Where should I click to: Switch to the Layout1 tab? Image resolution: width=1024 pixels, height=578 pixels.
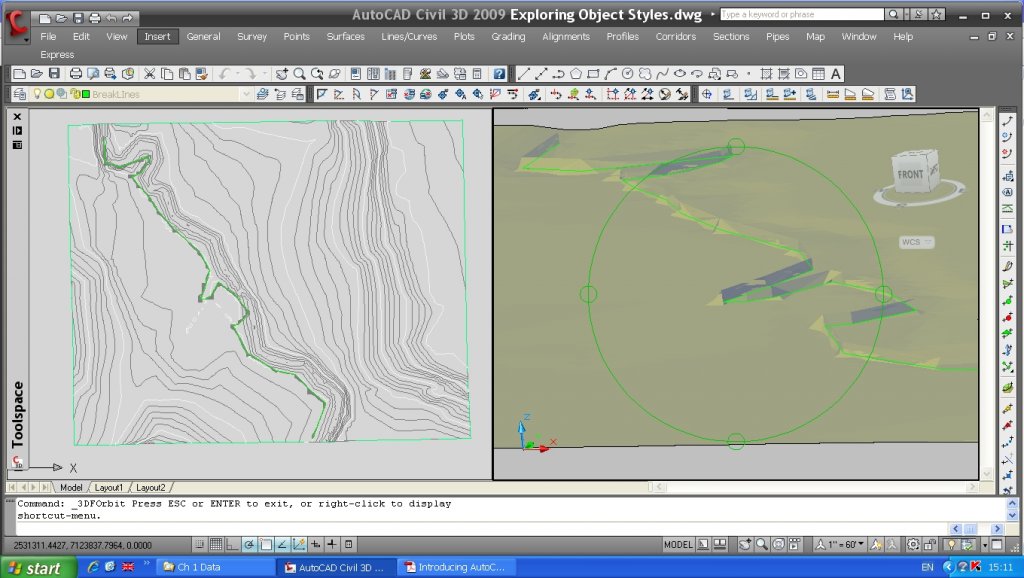pos(108,487)
